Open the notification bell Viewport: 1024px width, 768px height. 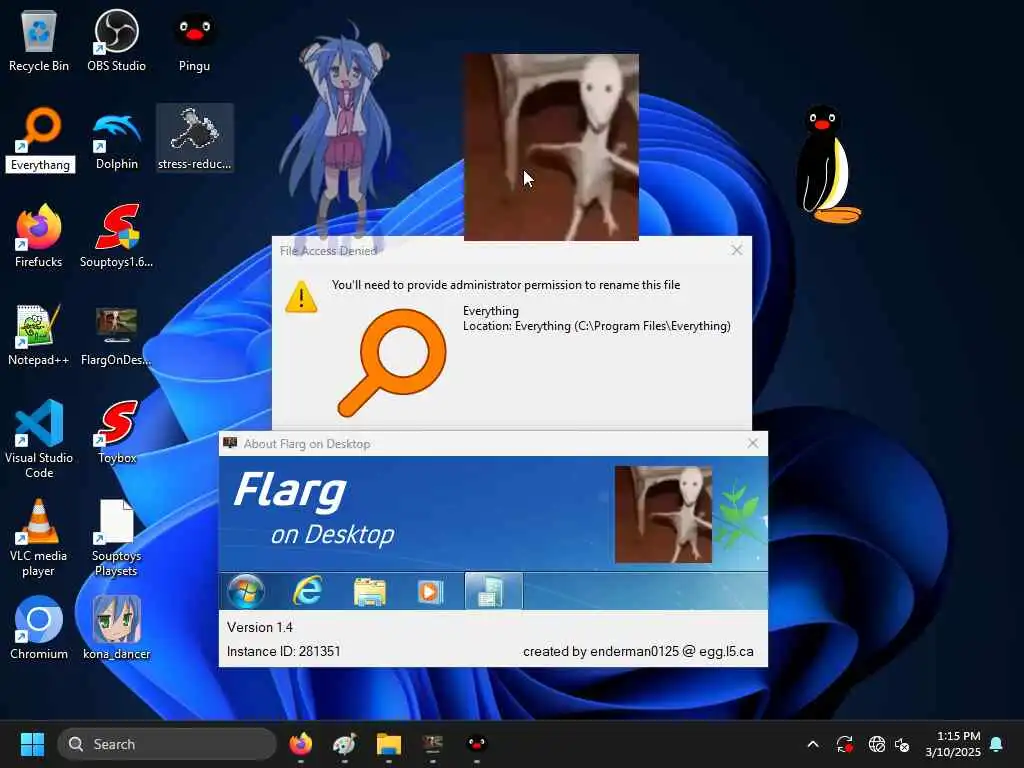point(997,744)
